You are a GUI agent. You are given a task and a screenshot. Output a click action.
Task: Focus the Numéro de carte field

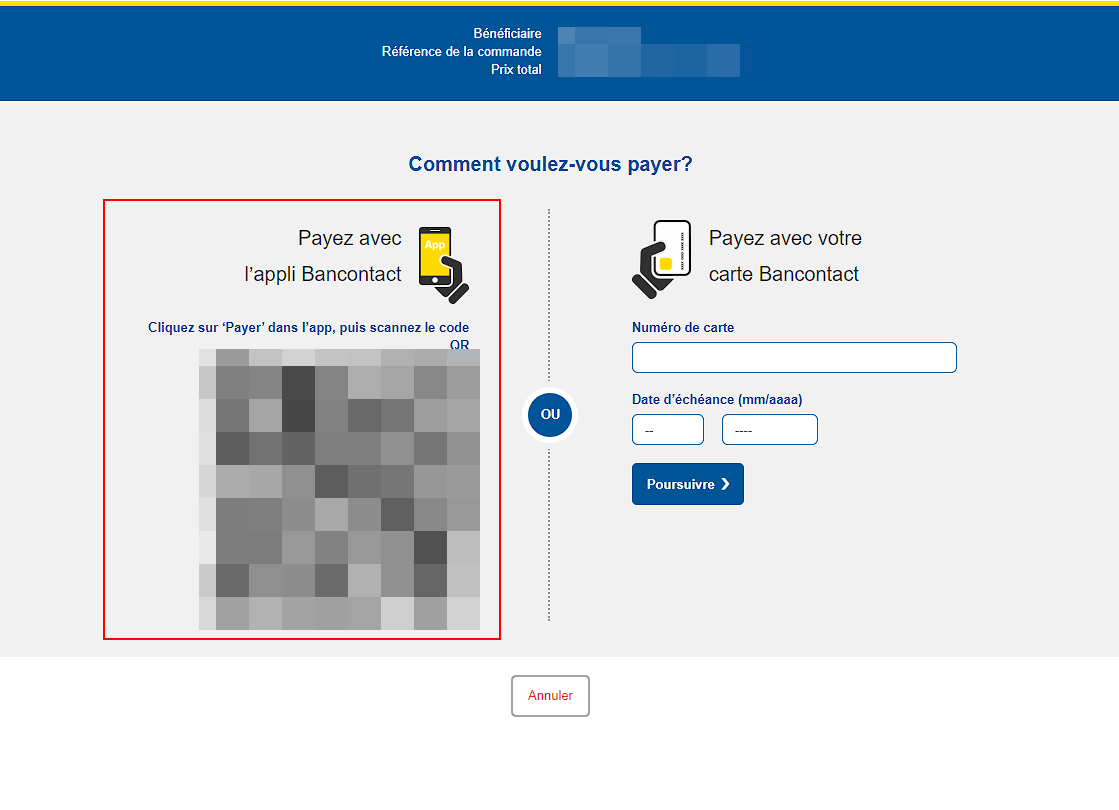pos(794,358)
